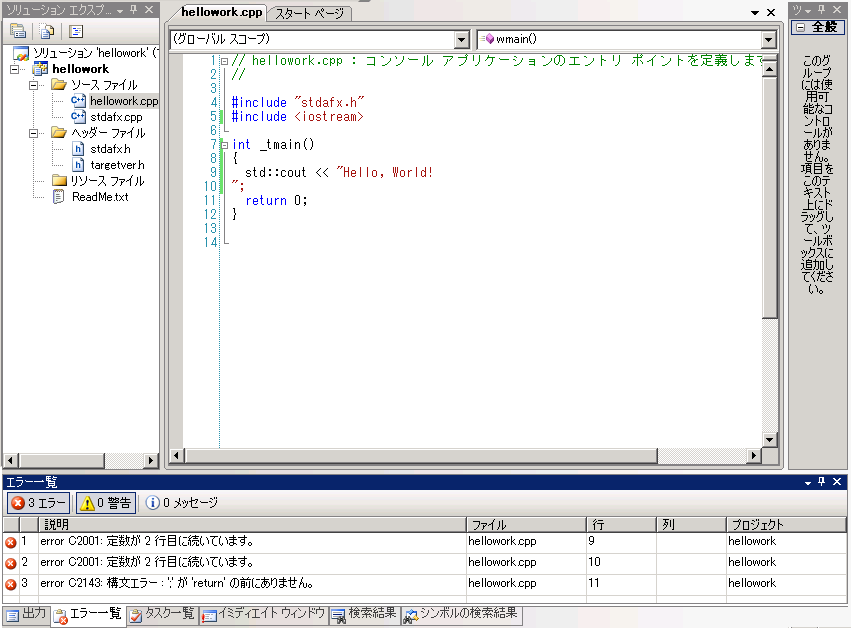Switch to the 検索結果 tab
The width and height of the screenshot is (851, 628).
click(364, 615)
